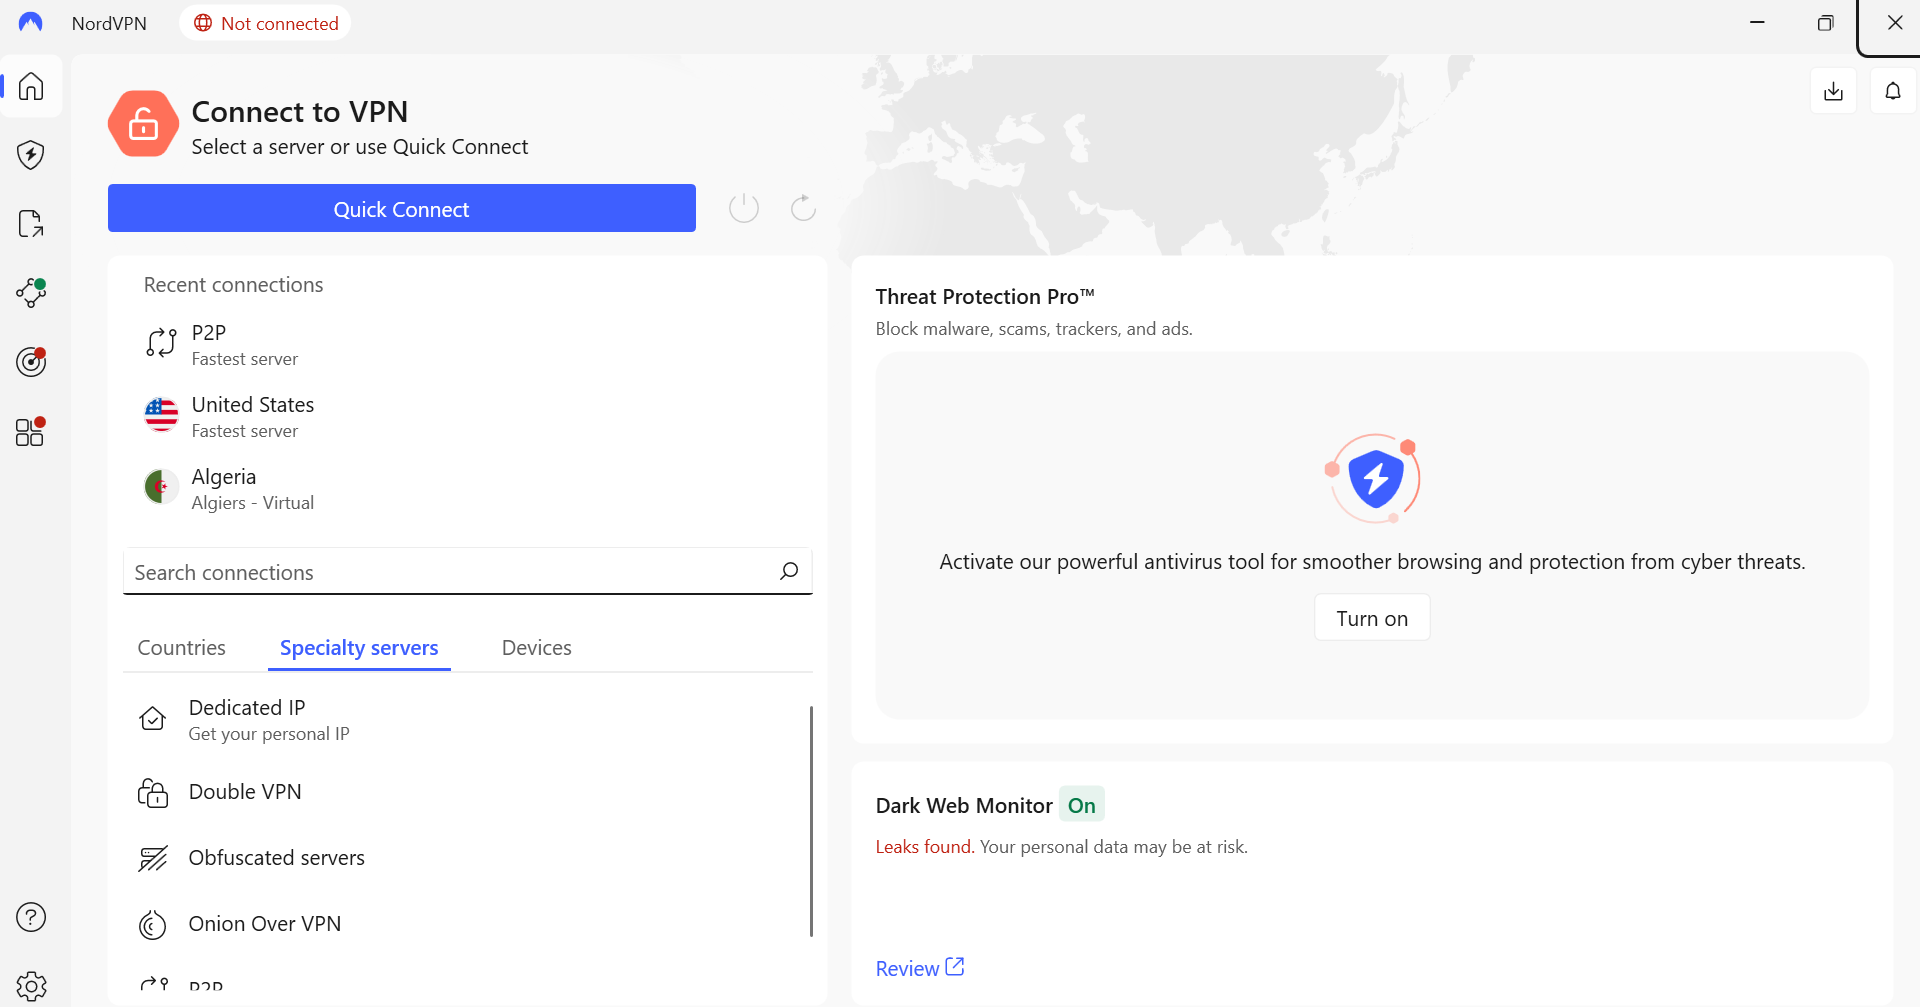Screen dimensions: 1920x1007
Task: Open Settings gear icon in sidebar
Action: pyautogui.click(x=31, y=986)
